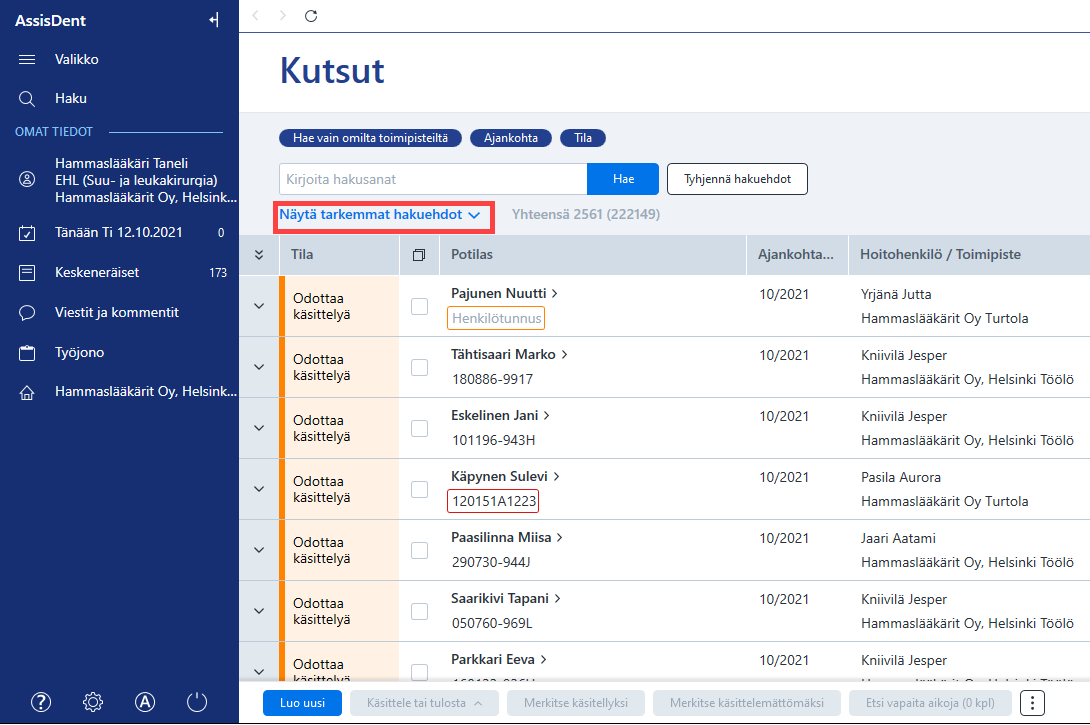Open the Työjono clipboard icon
Viewport: 1090px width, 725px height.
pyautogui.click(x=26, y=353)
